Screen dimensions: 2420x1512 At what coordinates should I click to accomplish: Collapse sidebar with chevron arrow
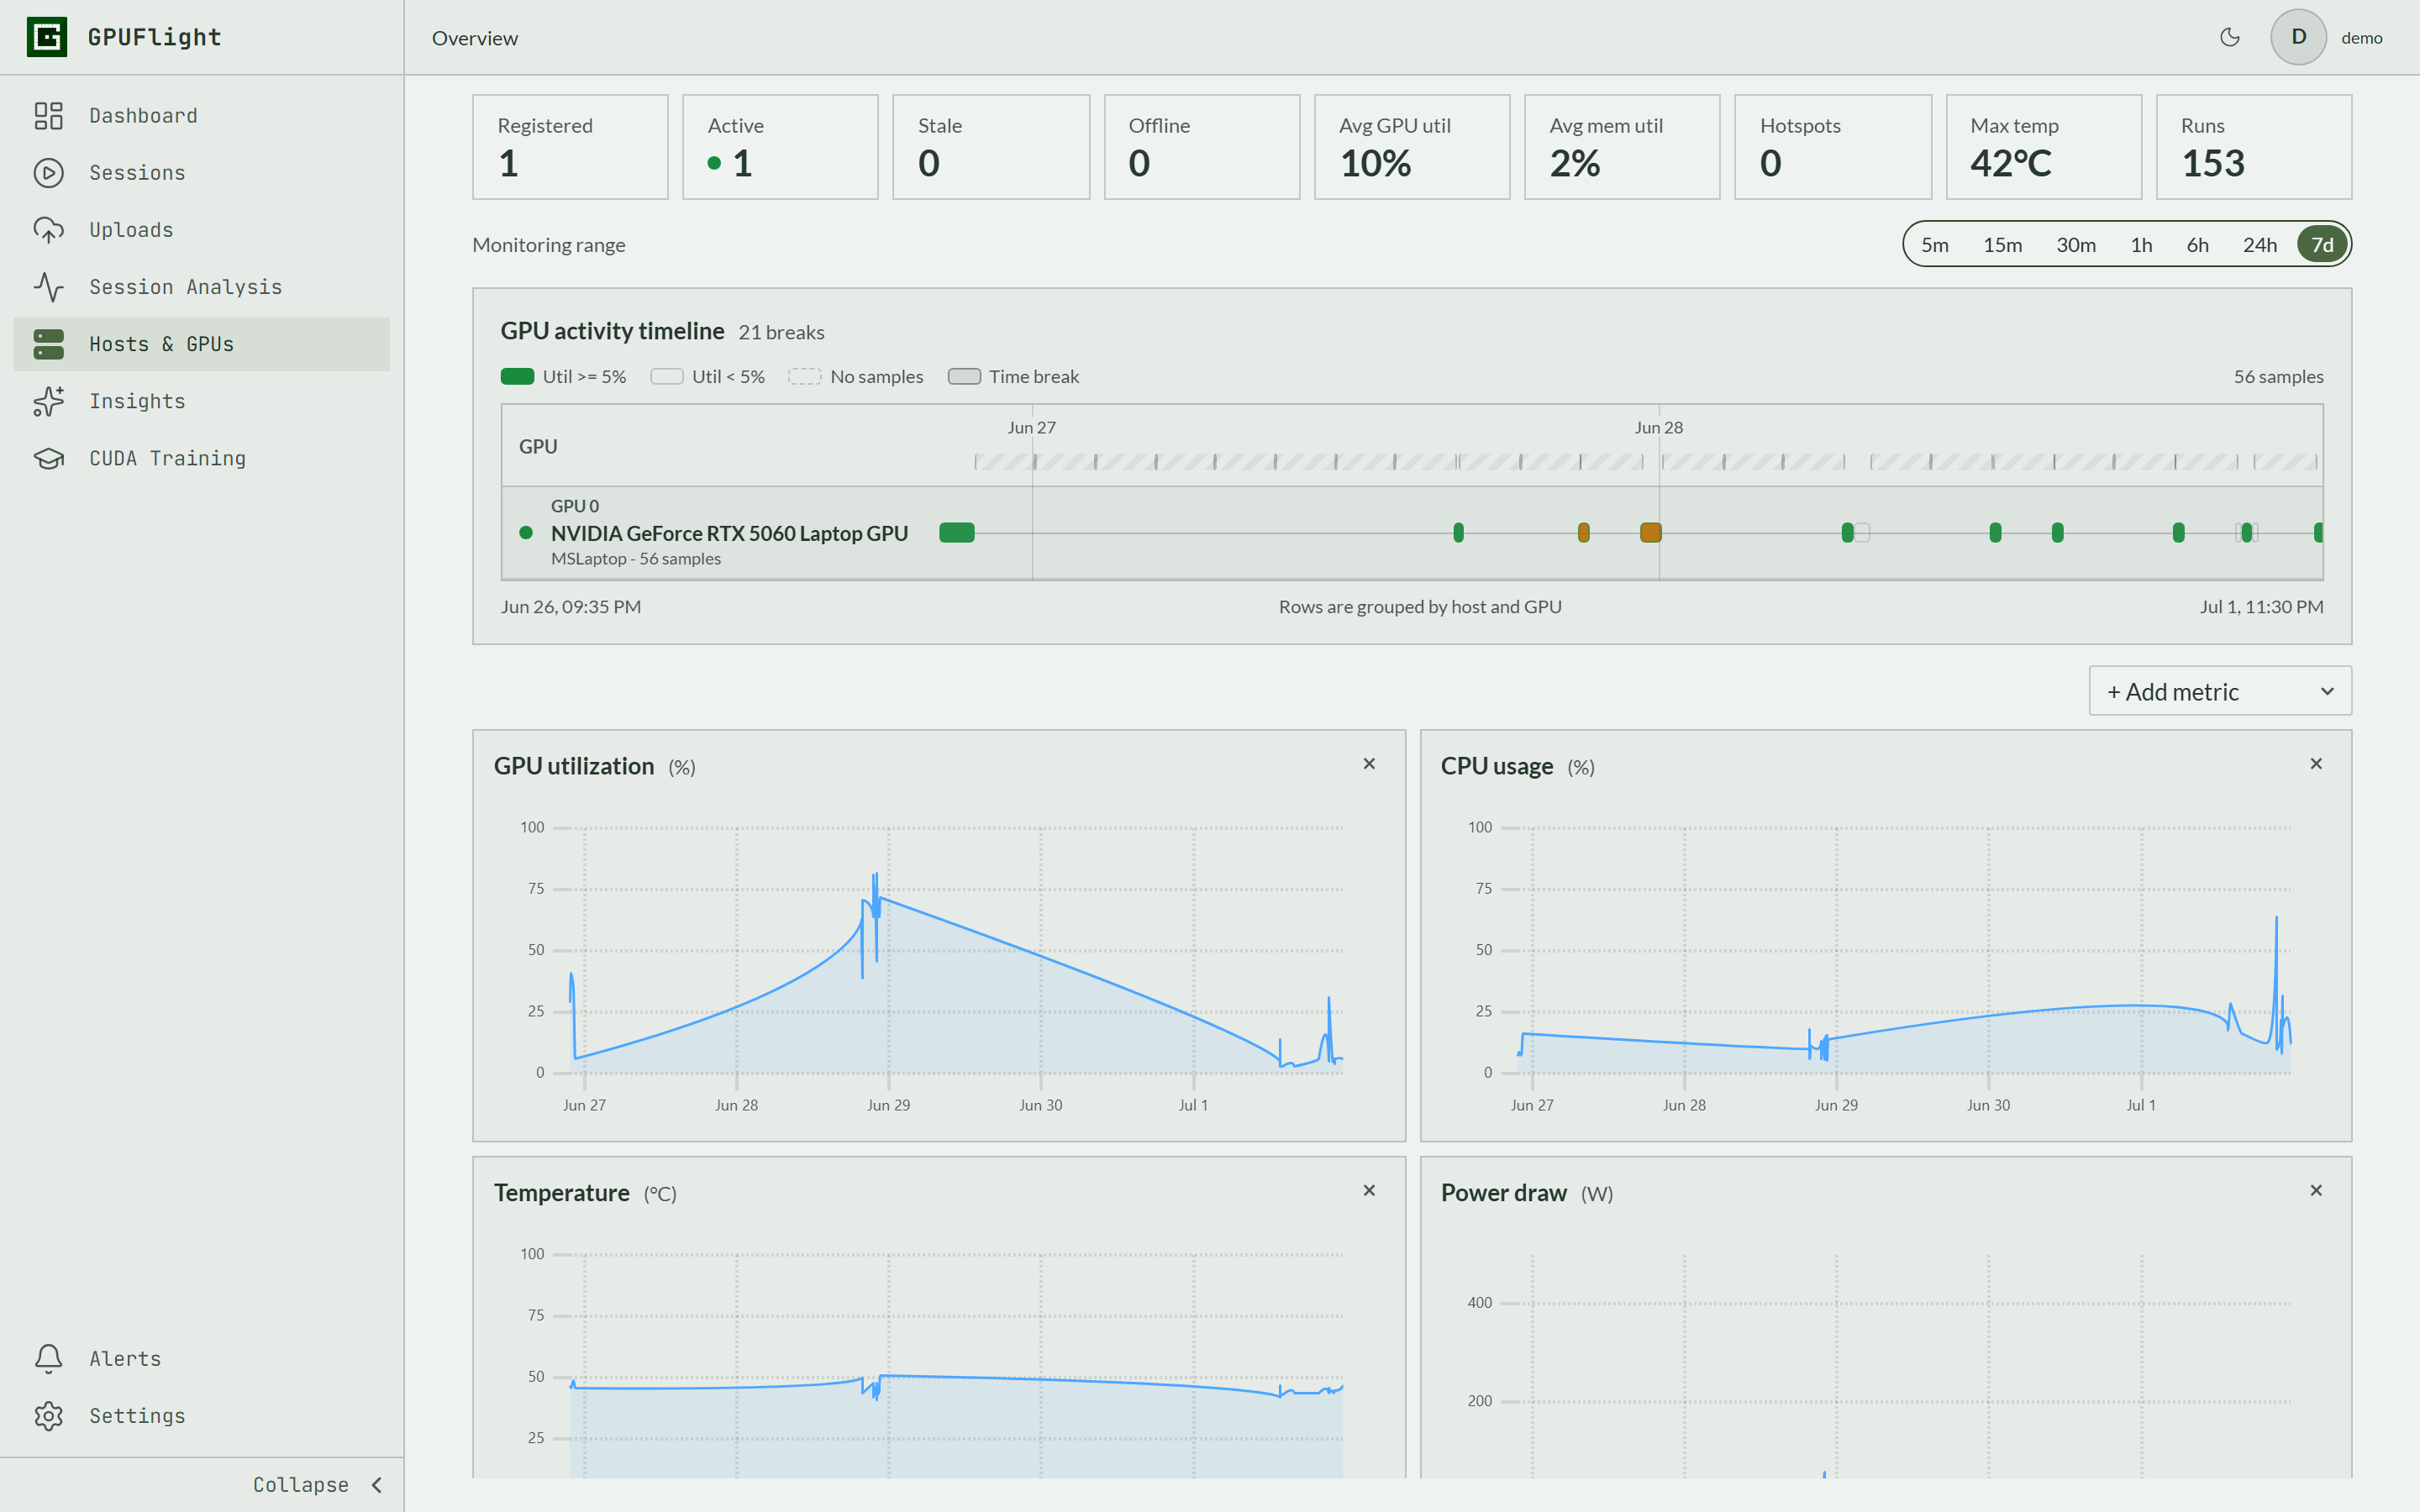(x=377, y=1485)
